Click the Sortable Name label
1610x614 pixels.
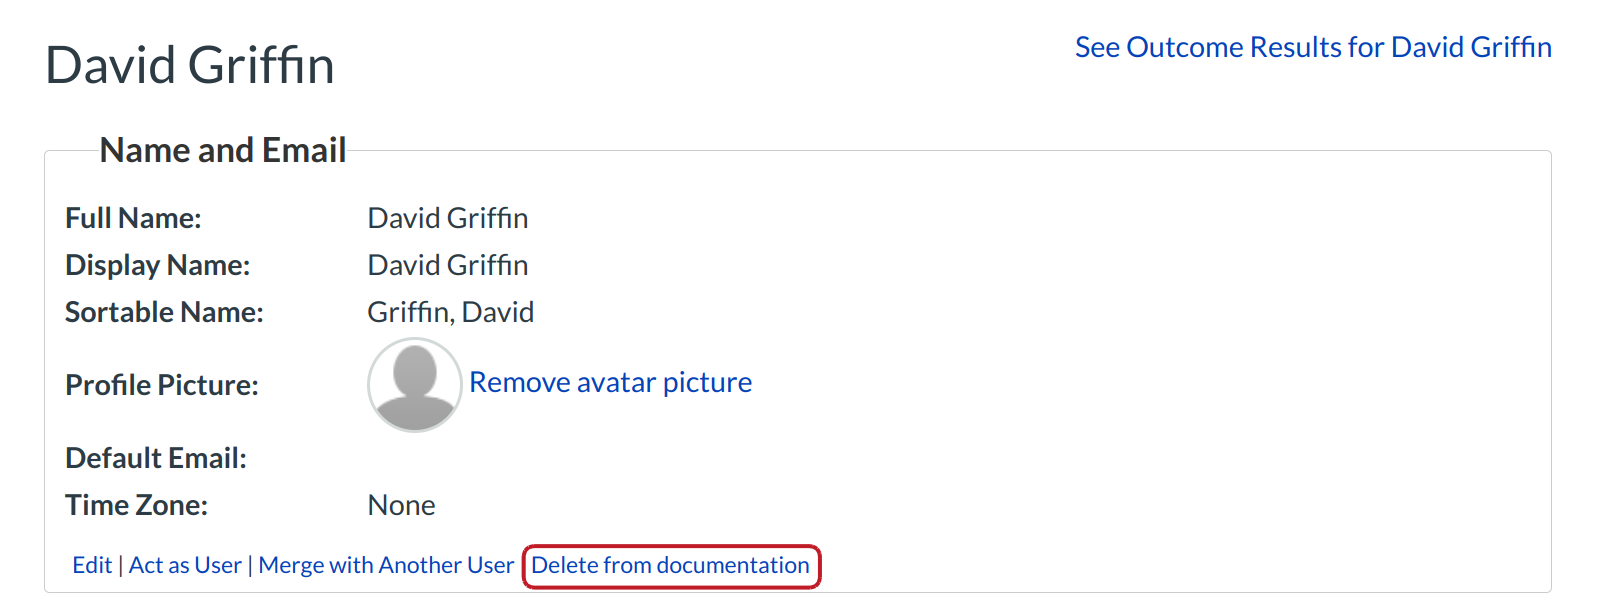tap(164, 312)
